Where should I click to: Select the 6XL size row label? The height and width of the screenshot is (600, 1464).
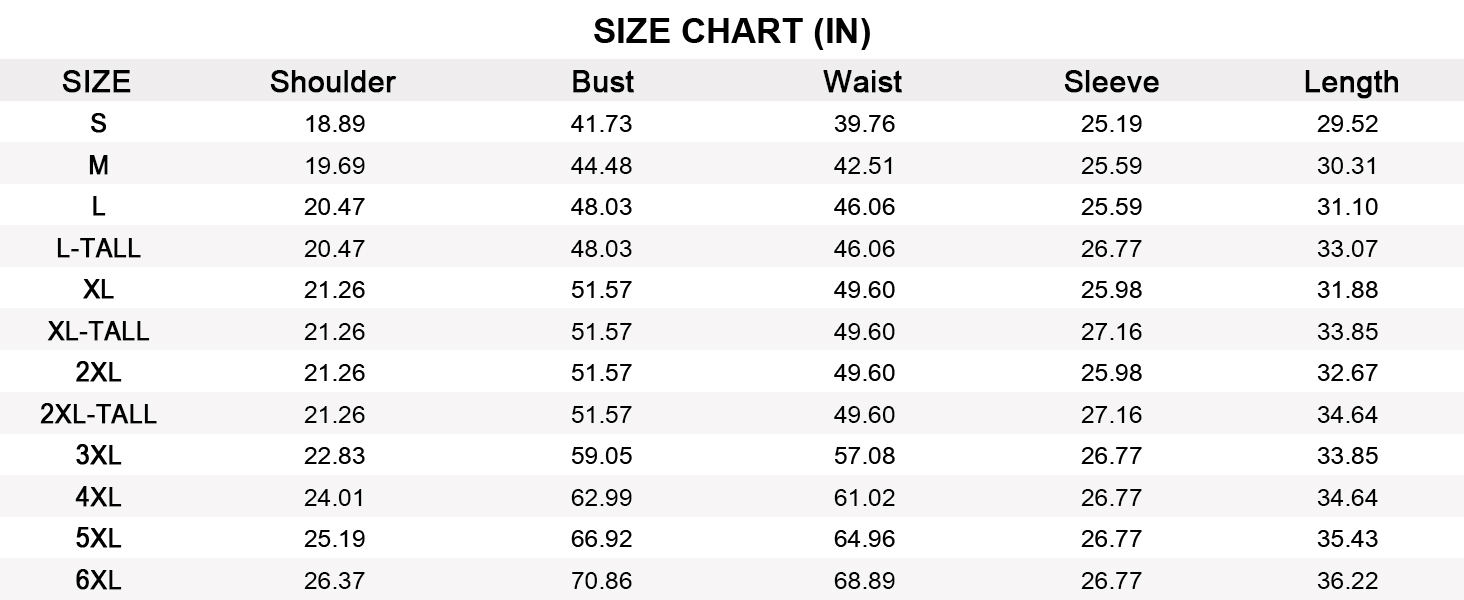(x=98, y=580)
